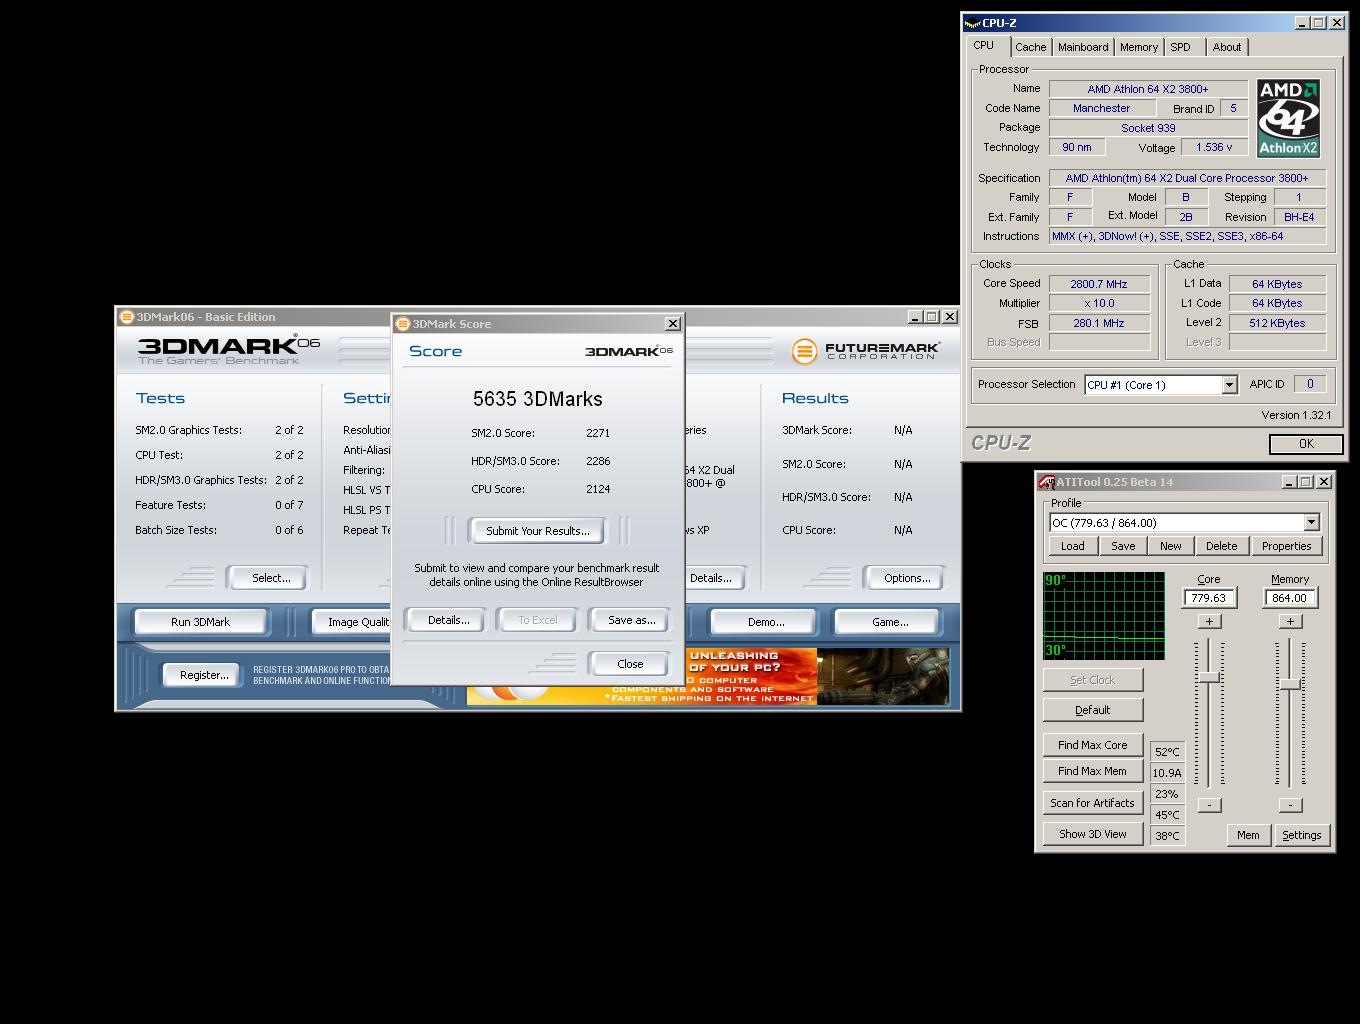Open the About tab in CPU-Z
Screen dimensions: 1360x1024
pyautogui.click(x=1227, y=47)
